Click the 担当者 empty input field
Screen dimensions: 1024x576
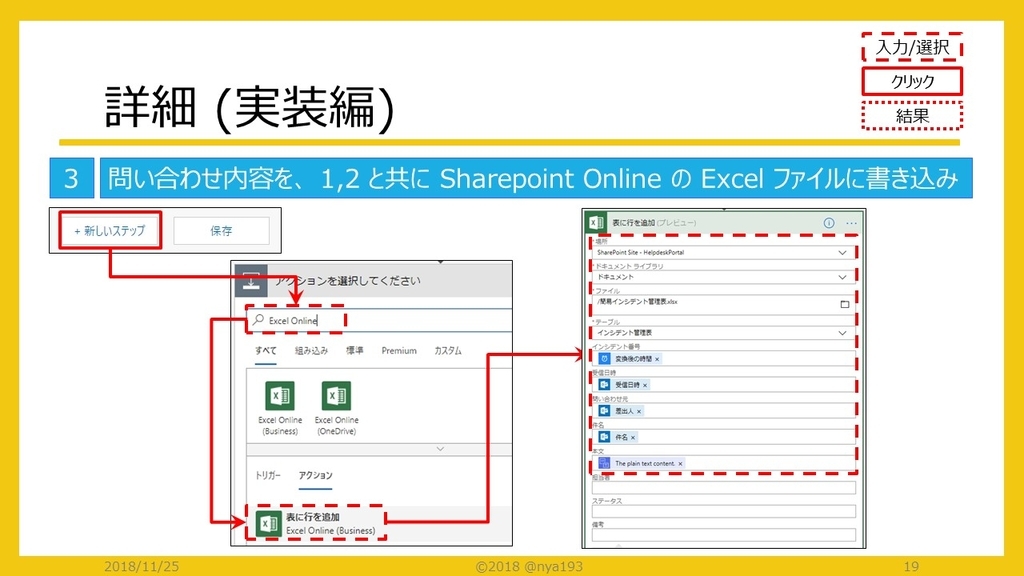coord(724,487)
